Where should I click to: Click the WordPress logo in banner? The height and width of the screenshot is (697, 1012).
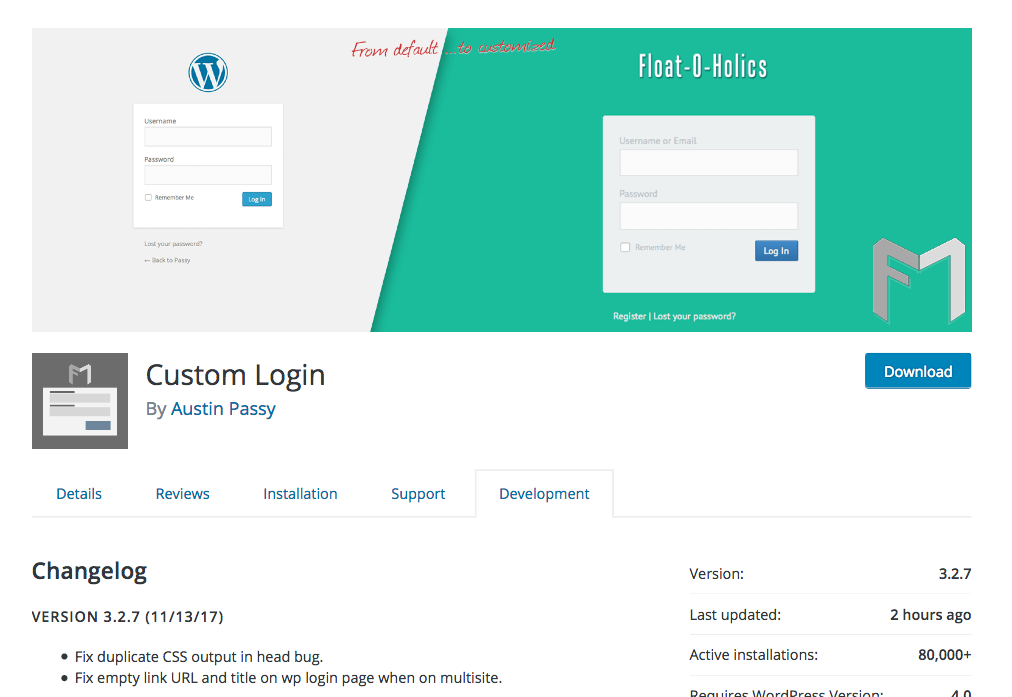[x=208, y=72]
